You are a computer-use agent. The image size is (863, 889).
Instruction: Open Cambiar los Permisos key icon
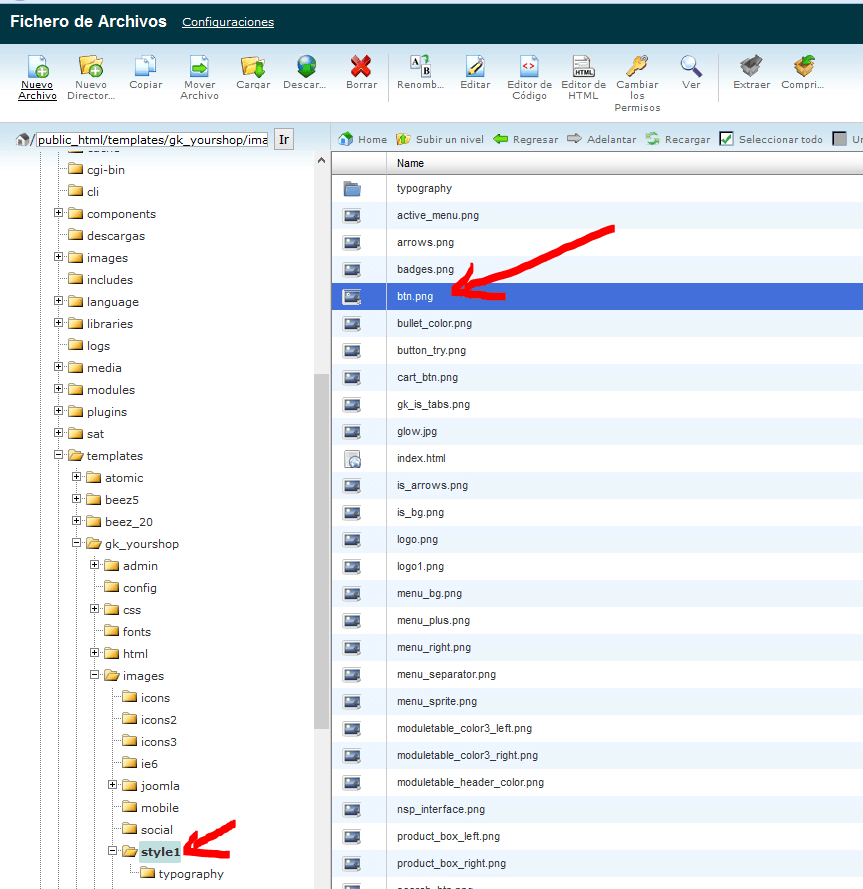pos(637,66)
